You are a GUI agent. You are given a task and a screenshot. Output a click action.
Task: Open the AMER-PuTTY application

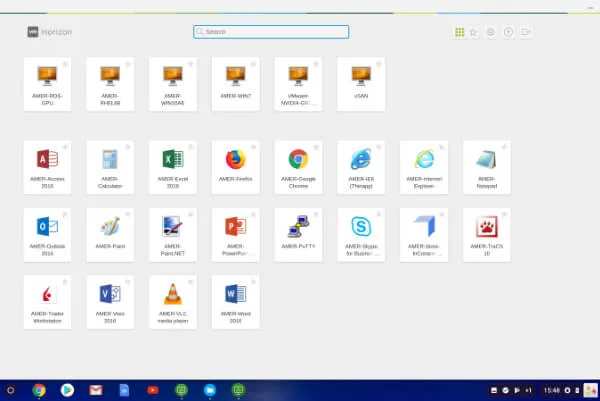[298, 235]
